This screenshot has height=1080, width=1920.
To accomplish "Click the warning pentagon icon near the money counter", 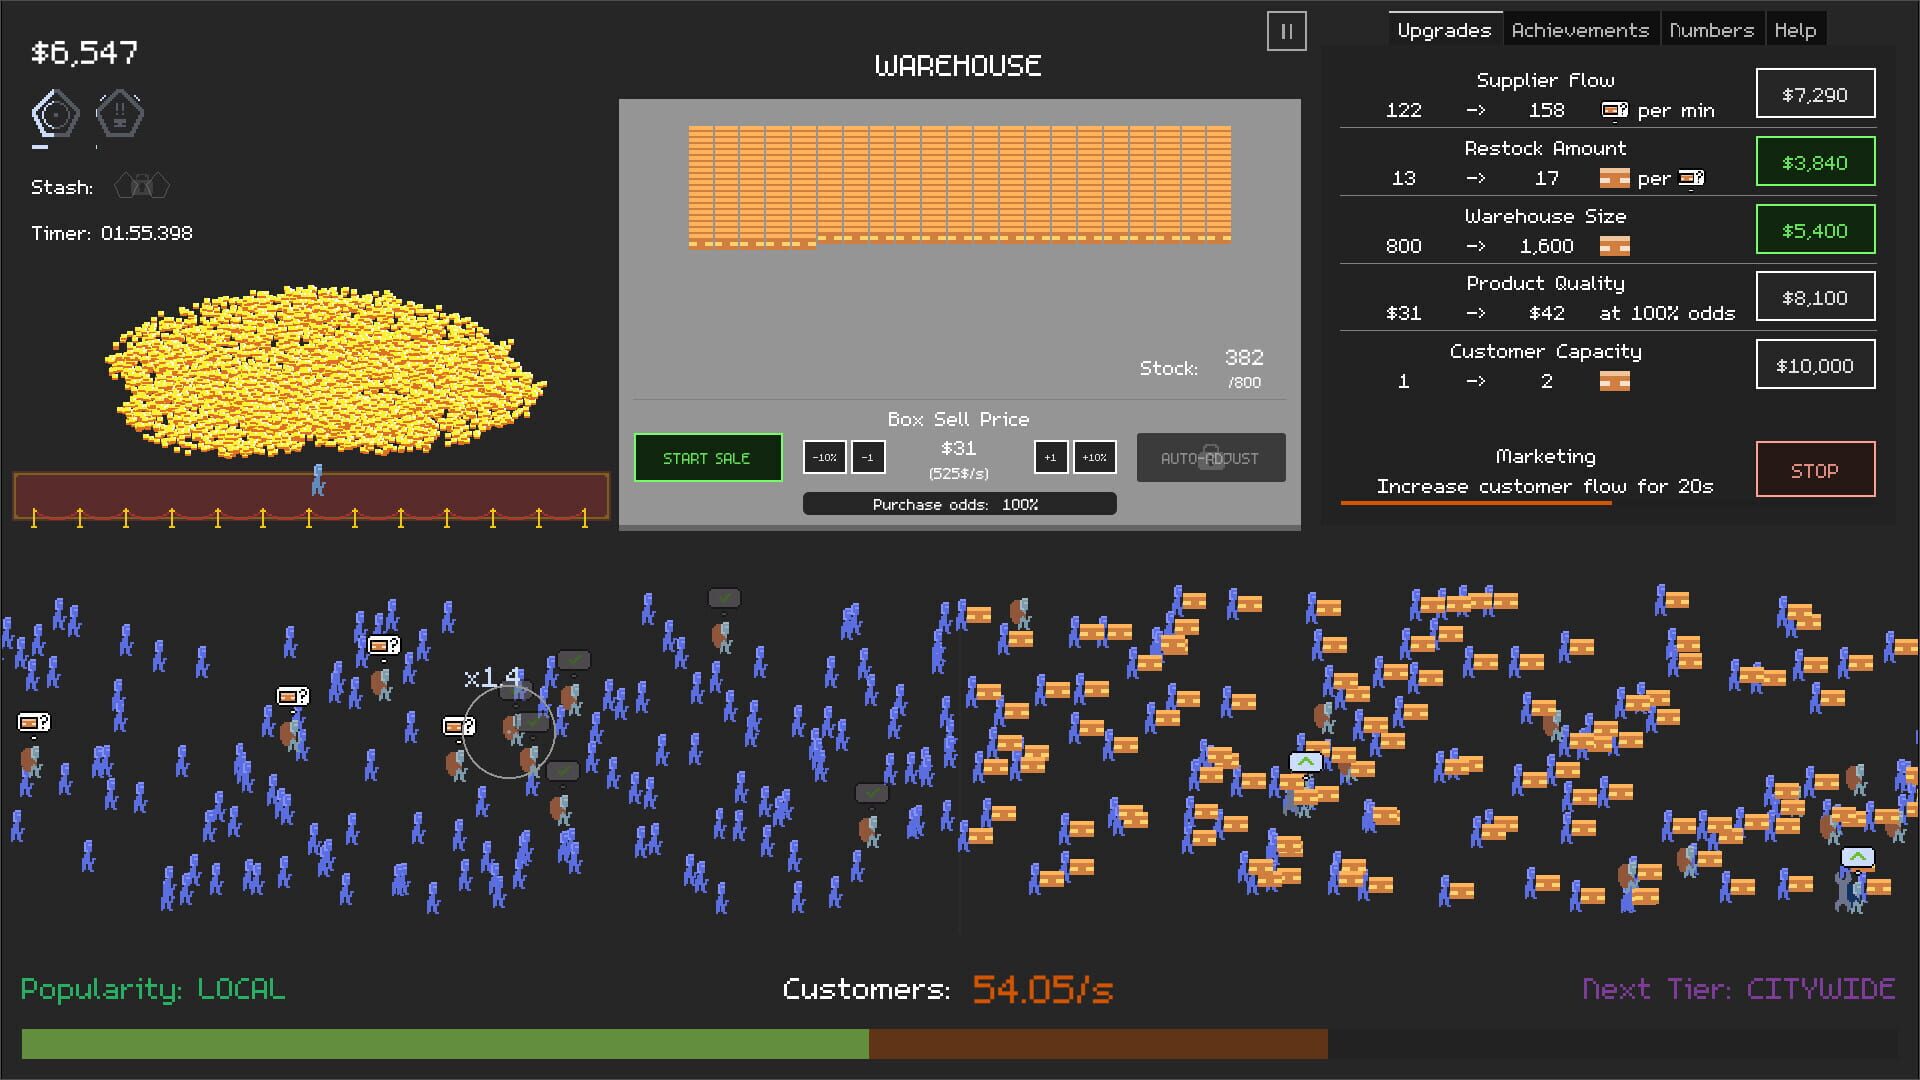I will (x=119, y=113).
